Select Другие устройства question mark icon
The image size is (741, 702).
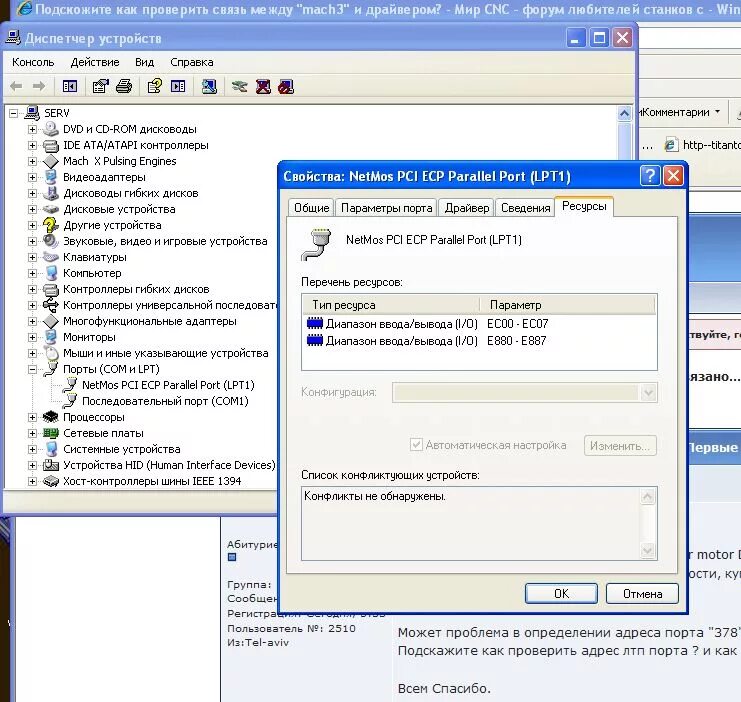tap(51, 225)
